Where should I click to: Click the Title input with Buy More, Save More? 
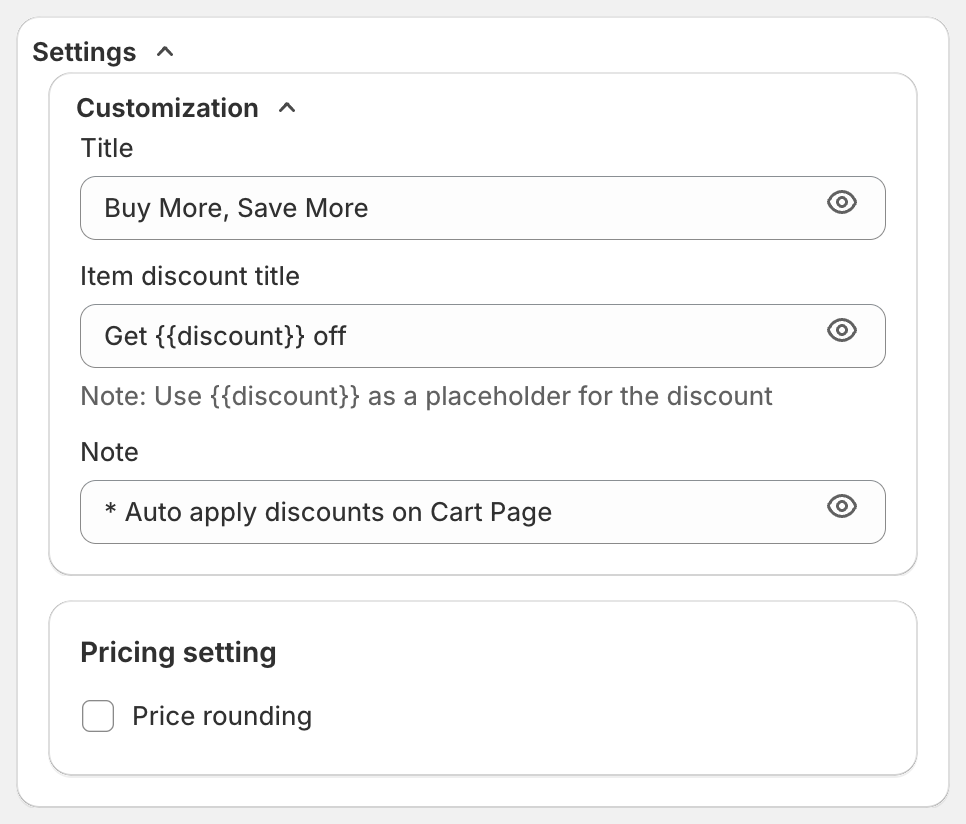(x=482, y=208)
